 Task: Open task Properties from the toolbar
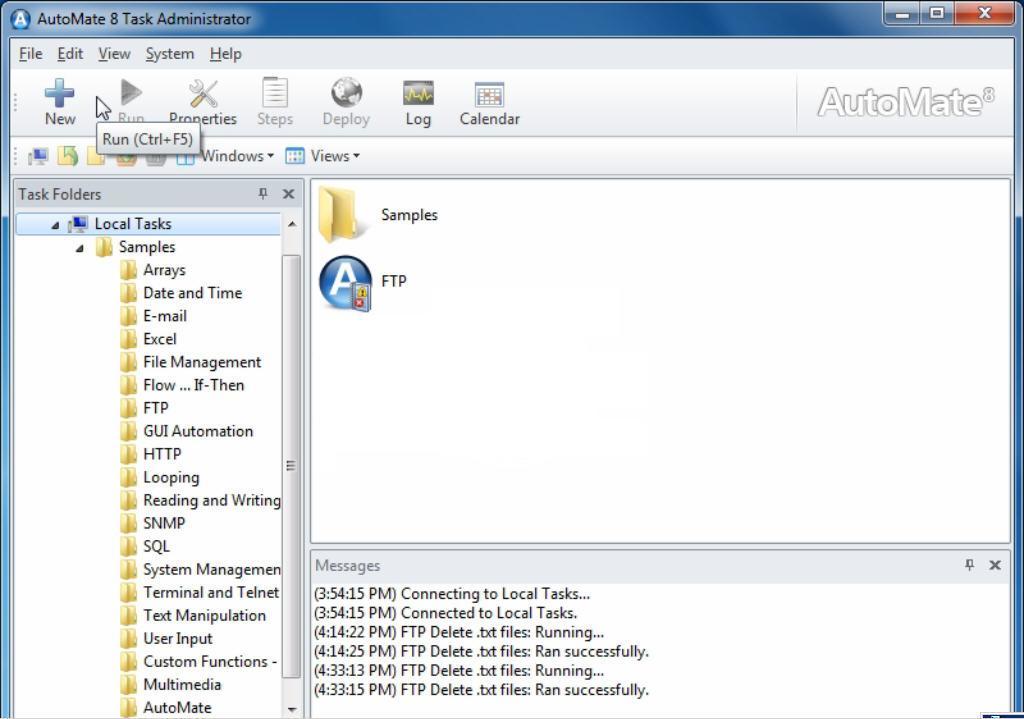pyautogui.click(x=203, y=100)
